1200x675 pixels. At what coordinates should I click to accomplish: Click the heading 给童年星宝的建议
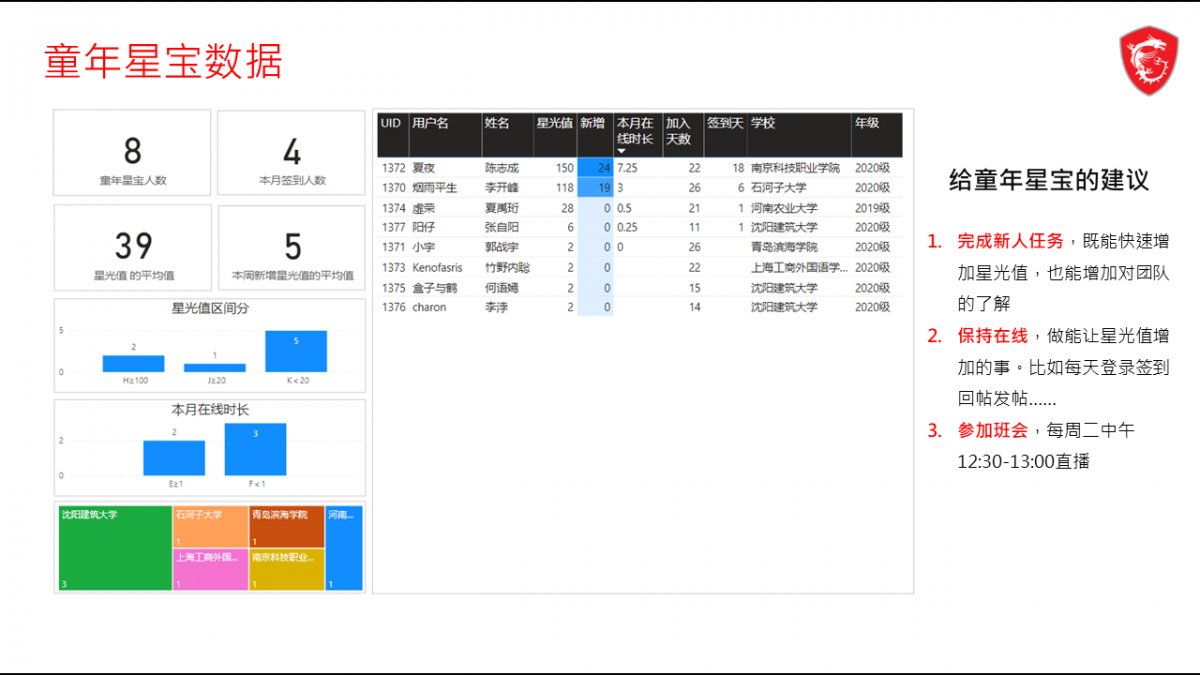1049,181
